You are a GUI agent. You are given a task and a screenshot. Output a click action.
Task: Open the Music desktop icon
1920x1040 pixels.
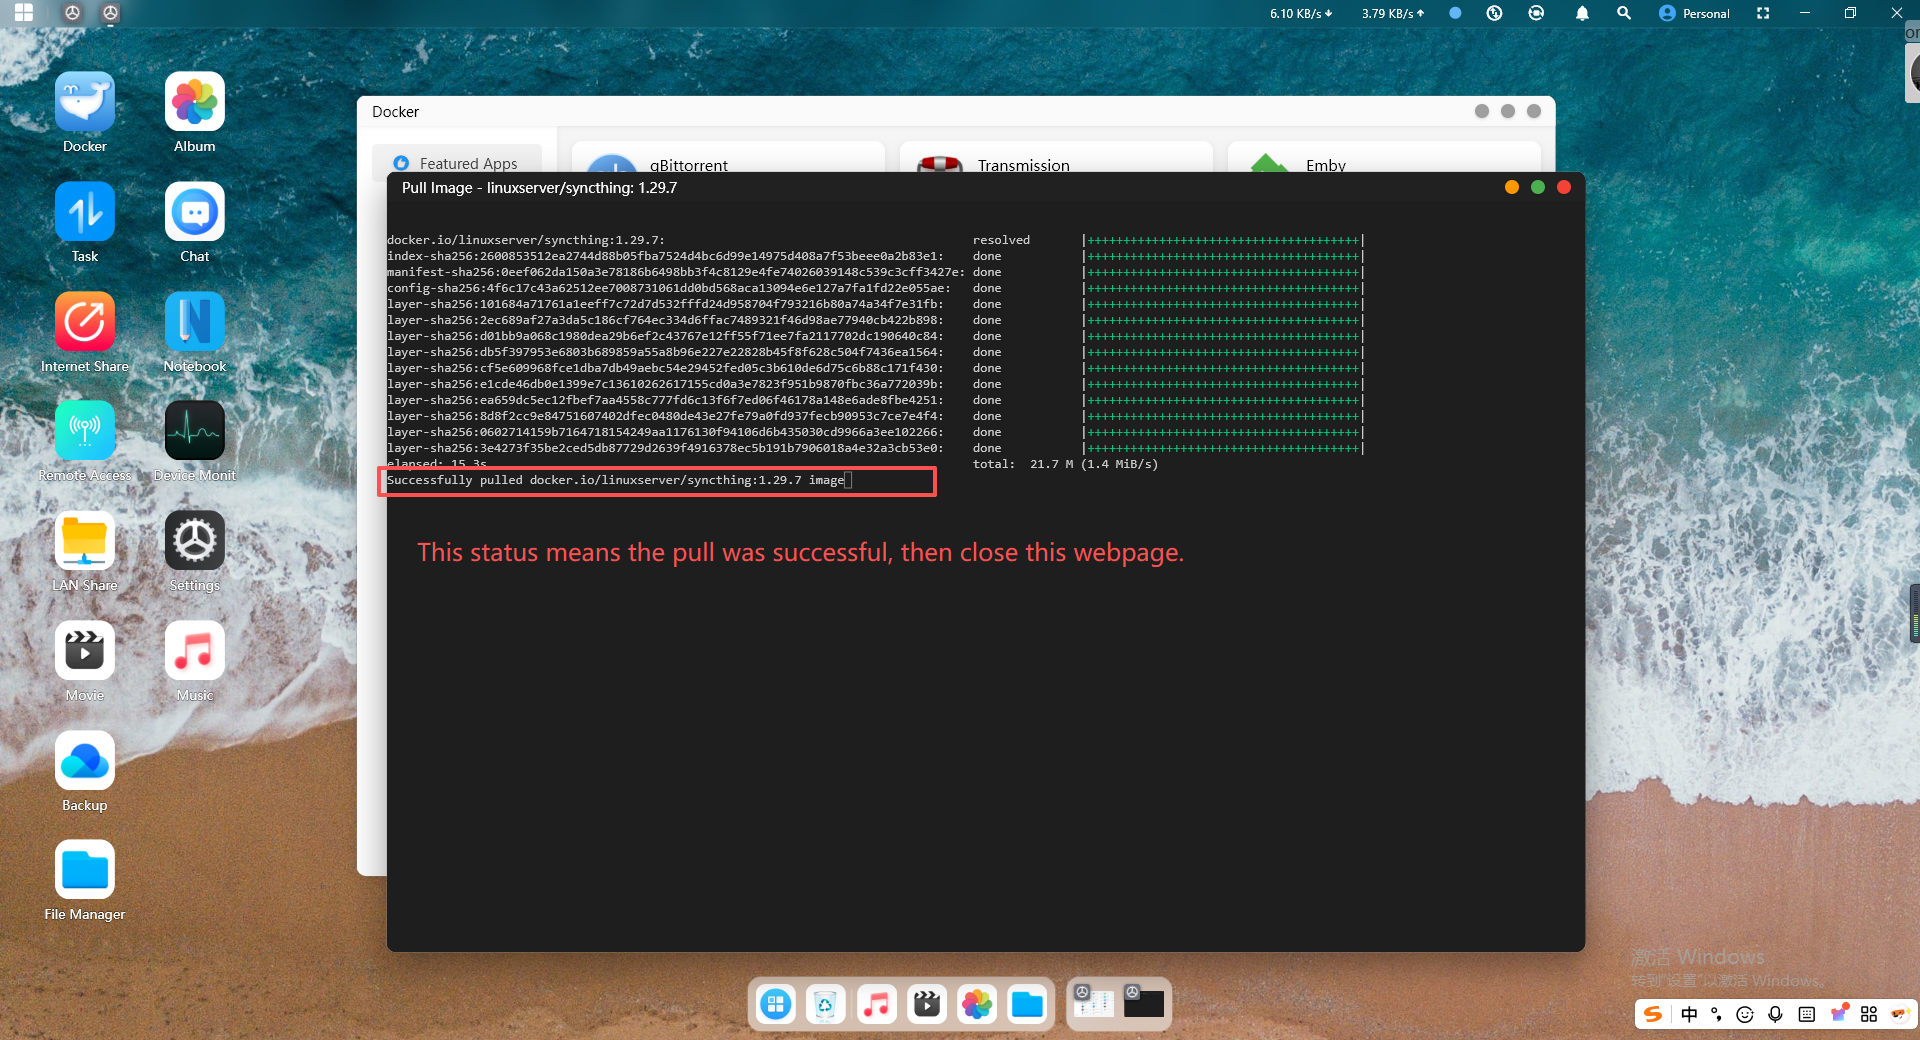195,651
